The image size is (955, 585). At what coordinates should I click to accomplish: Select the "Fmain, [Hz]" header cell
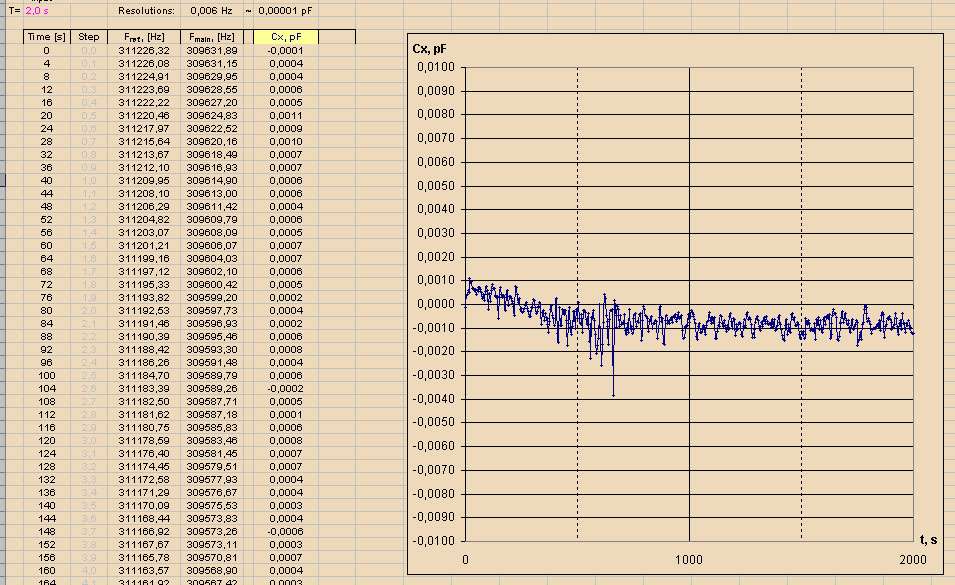(211, 37)
